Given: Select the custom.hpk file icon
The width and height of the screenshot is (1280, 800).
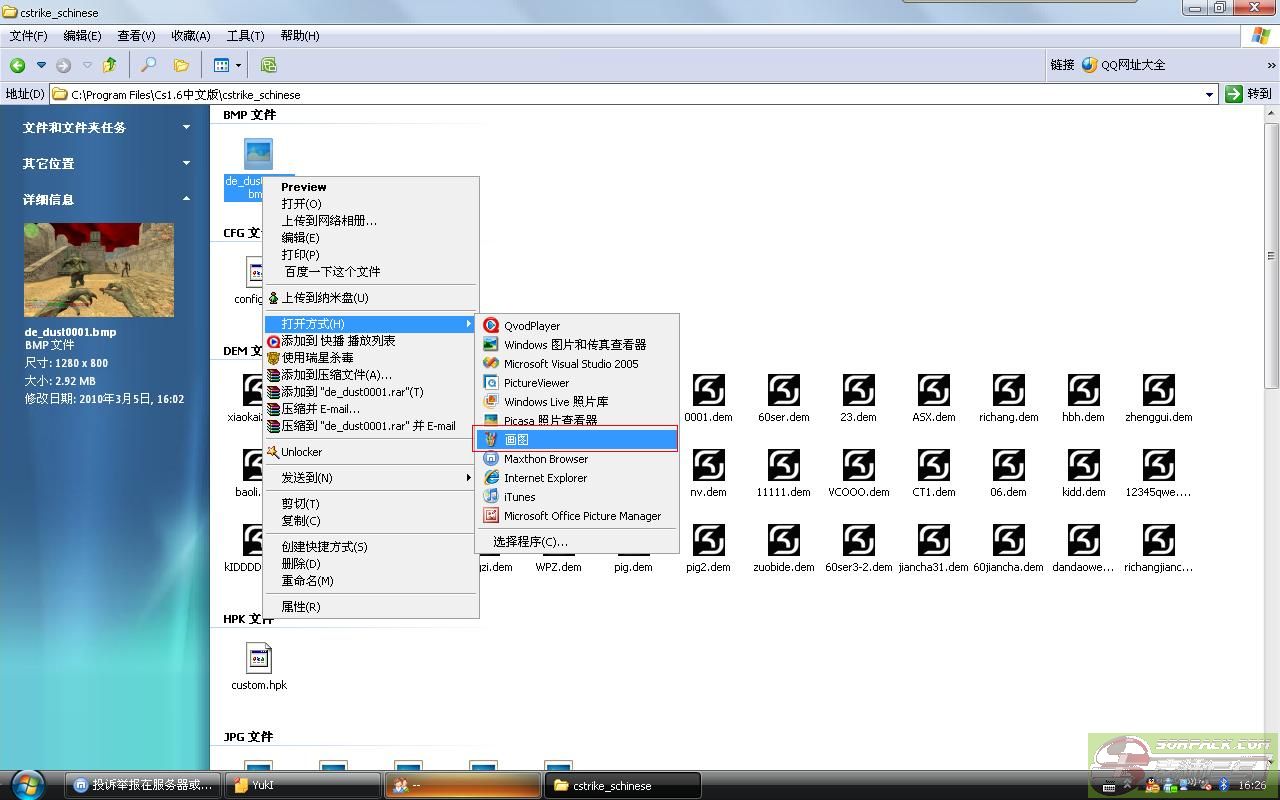Looking at the screenshot, I should [x=259, y=659].
